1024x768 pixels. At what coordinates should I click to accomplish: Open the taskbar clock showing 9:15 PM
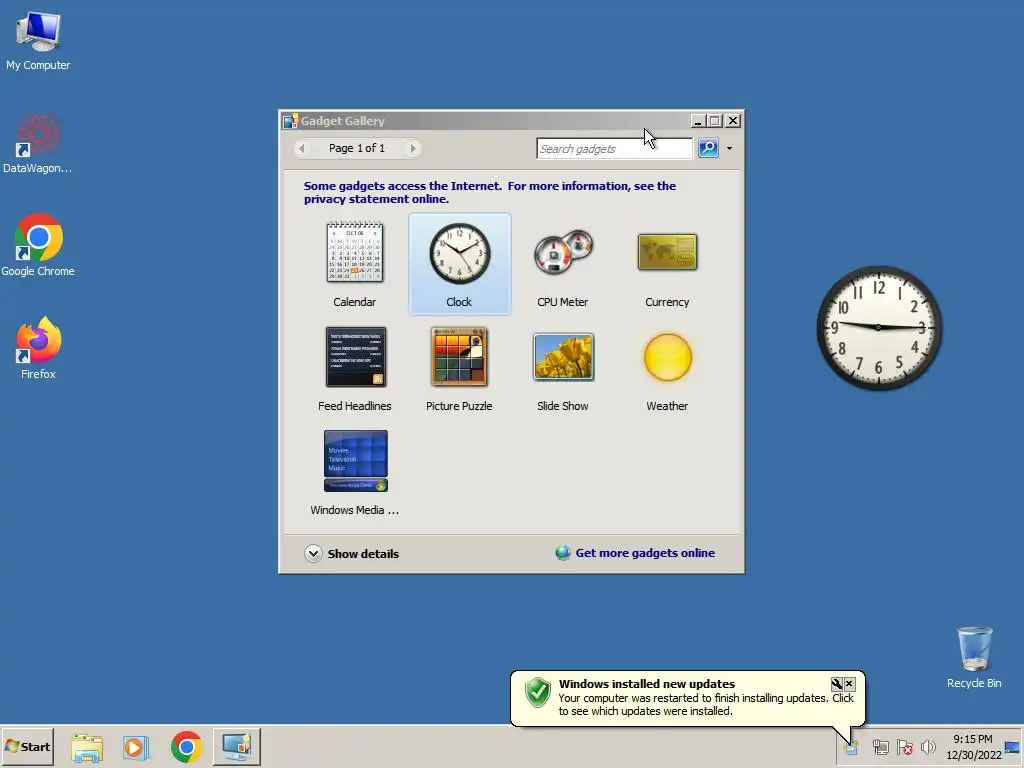(973, 746)
